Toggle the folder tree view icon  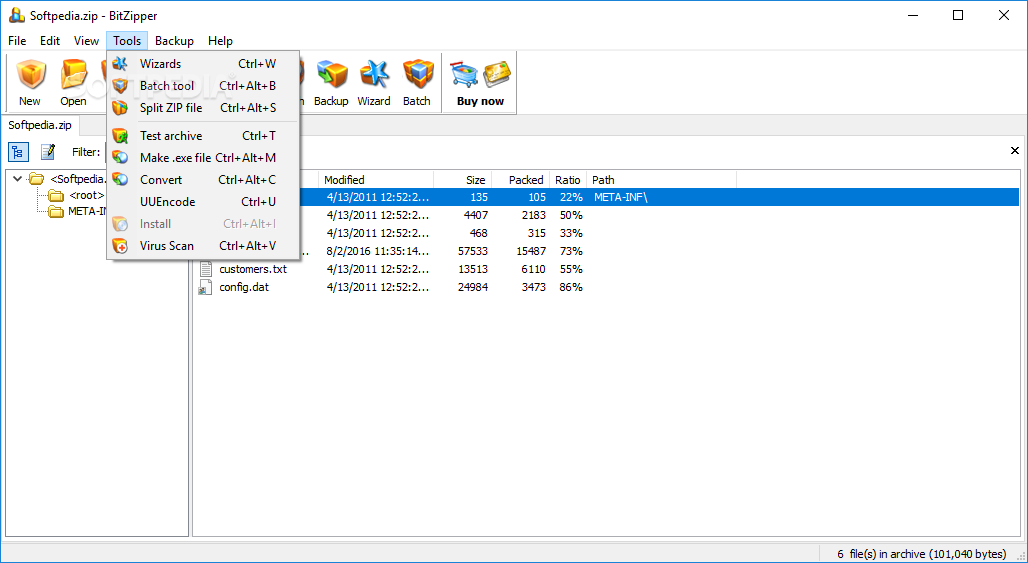(18, 152)
